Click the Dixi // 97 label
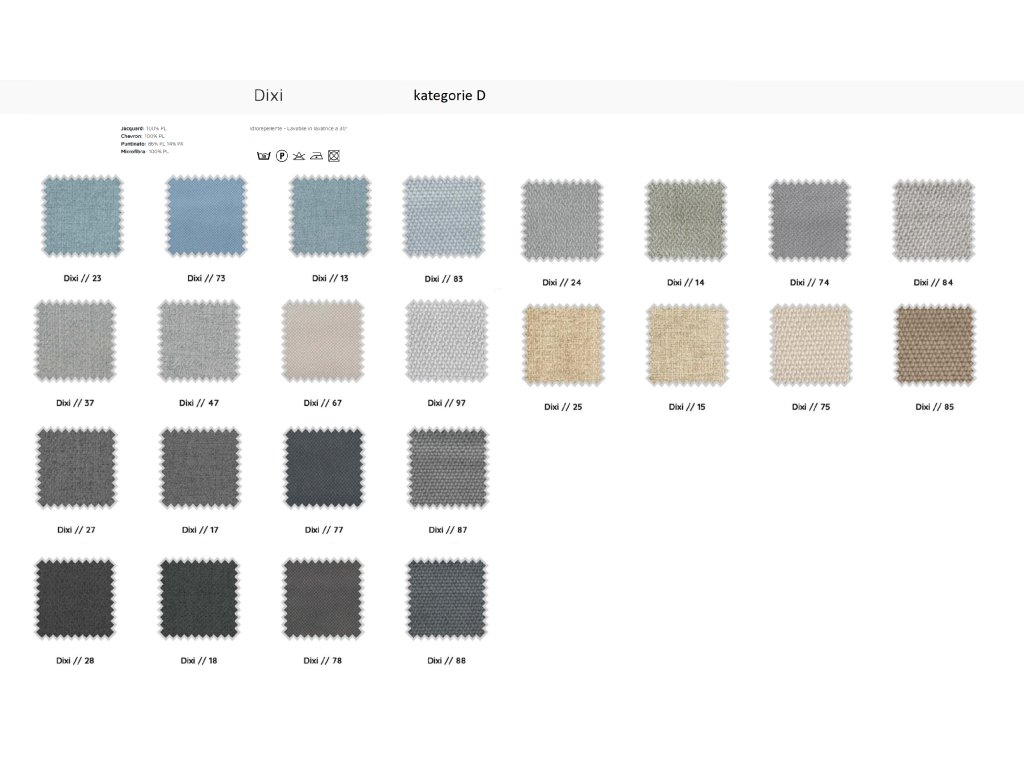The width and height of the screenshot is (1024, 768). pos(446,403)
